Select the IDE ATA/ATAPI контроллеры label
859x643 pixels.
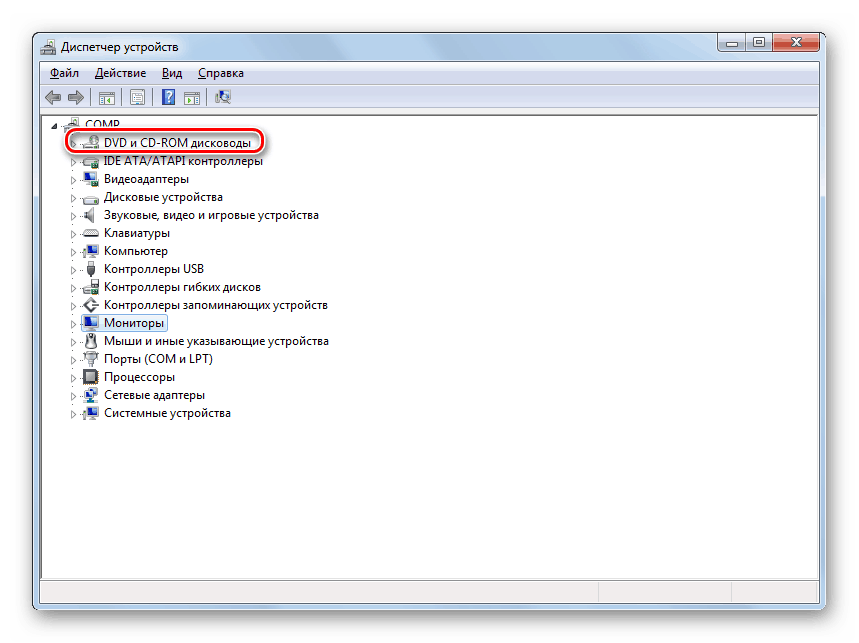pos(183,161)
